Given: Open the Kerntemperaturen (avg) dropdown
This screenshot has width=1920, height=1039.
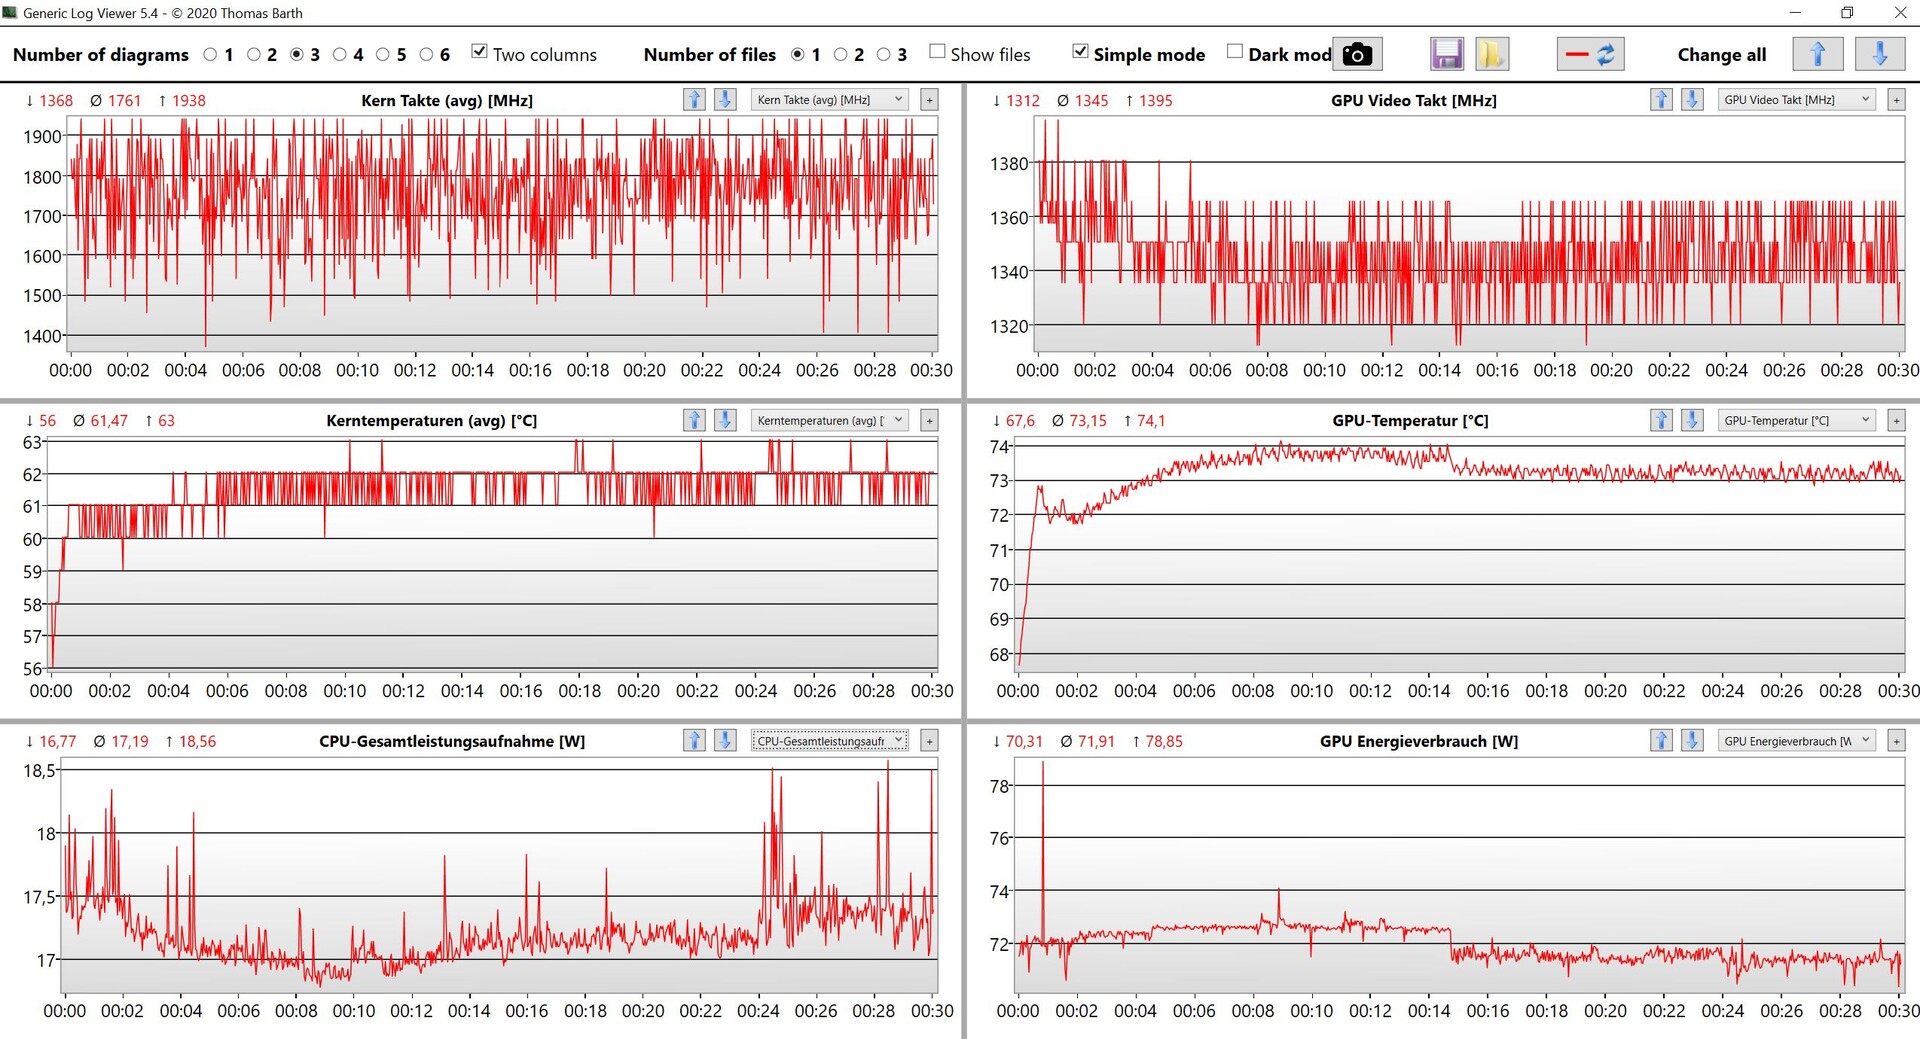Looking at the screenshot, I should click(x=829, y=420).
